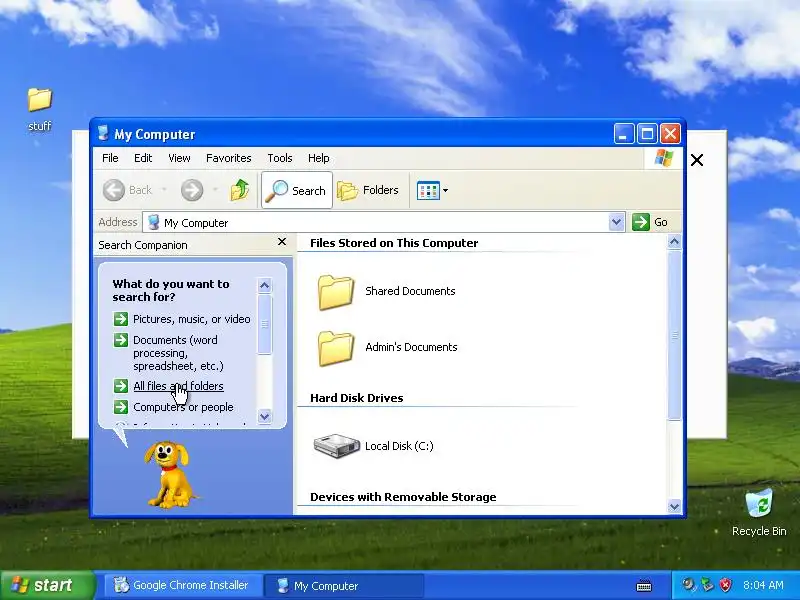Select the Shared Documents folder icon
This screenshot has height=600, width=800.
(335, 292)
